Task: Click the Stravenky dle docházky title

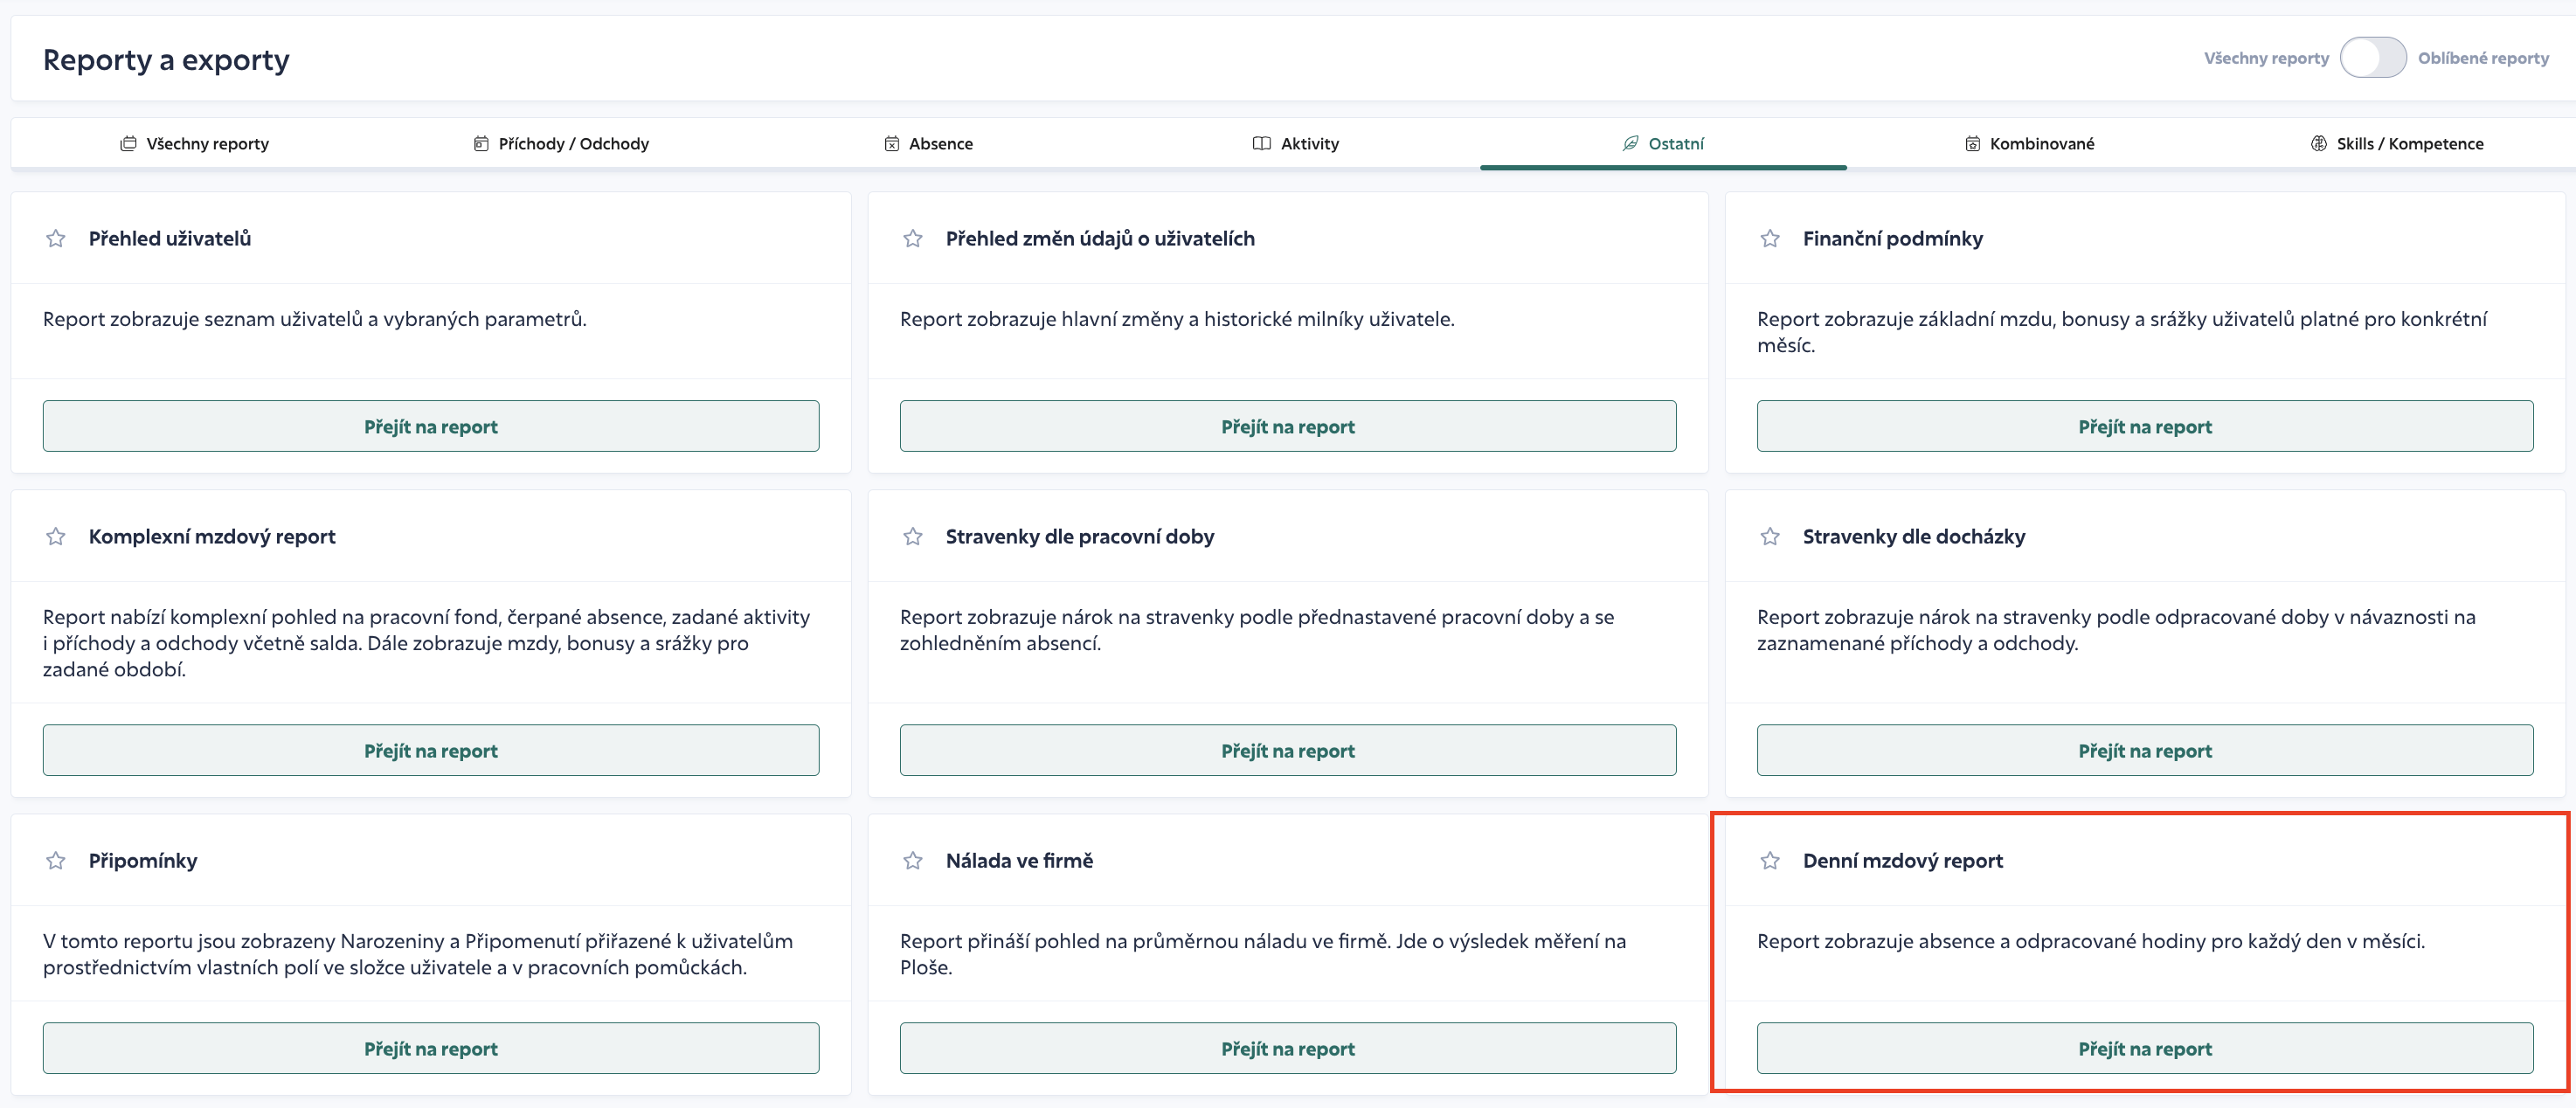Action: [x=1914, y=536]
